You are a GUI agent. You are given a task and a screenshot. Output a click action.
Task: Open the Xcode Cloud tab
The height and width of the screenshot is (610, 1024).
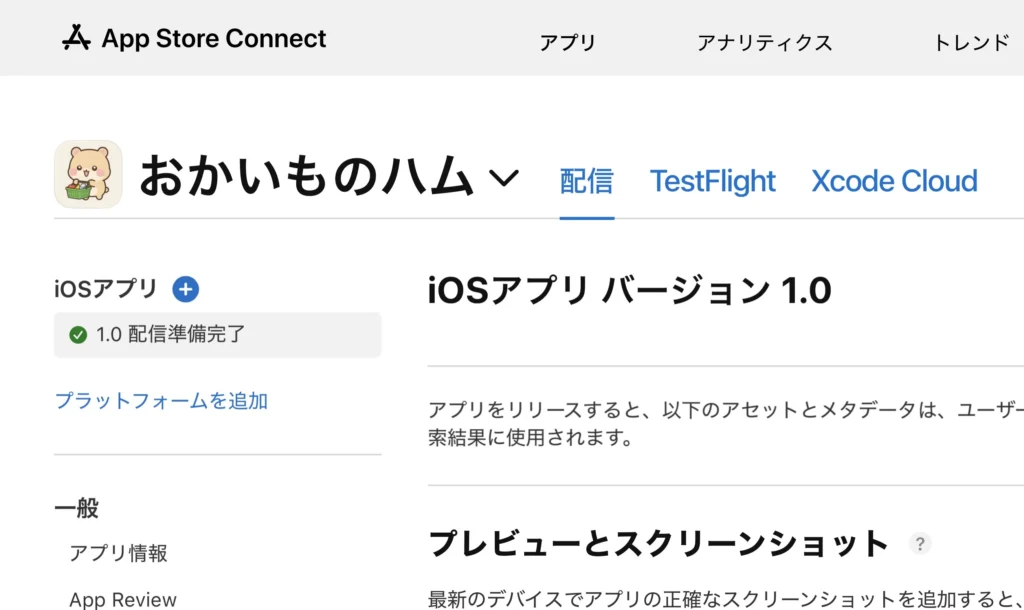click(x=893, y=181)
